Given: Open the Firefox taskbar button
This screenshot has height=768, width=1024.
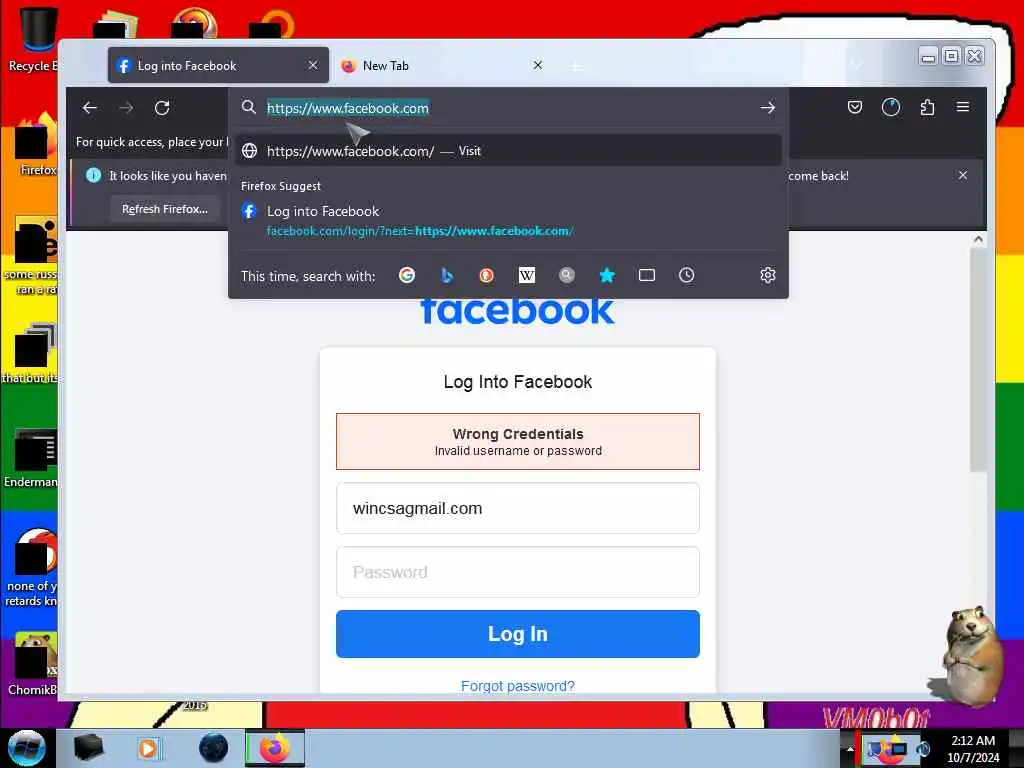Looking at the screenshot, I should (275, 748).
